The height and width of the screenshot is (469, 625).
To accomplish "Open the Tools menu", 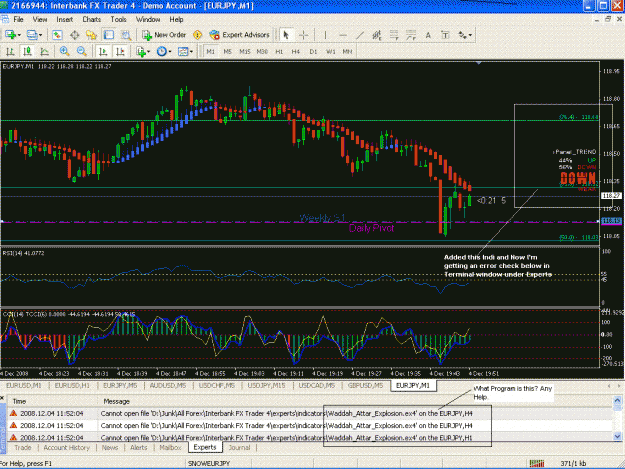I will point(118,20).
